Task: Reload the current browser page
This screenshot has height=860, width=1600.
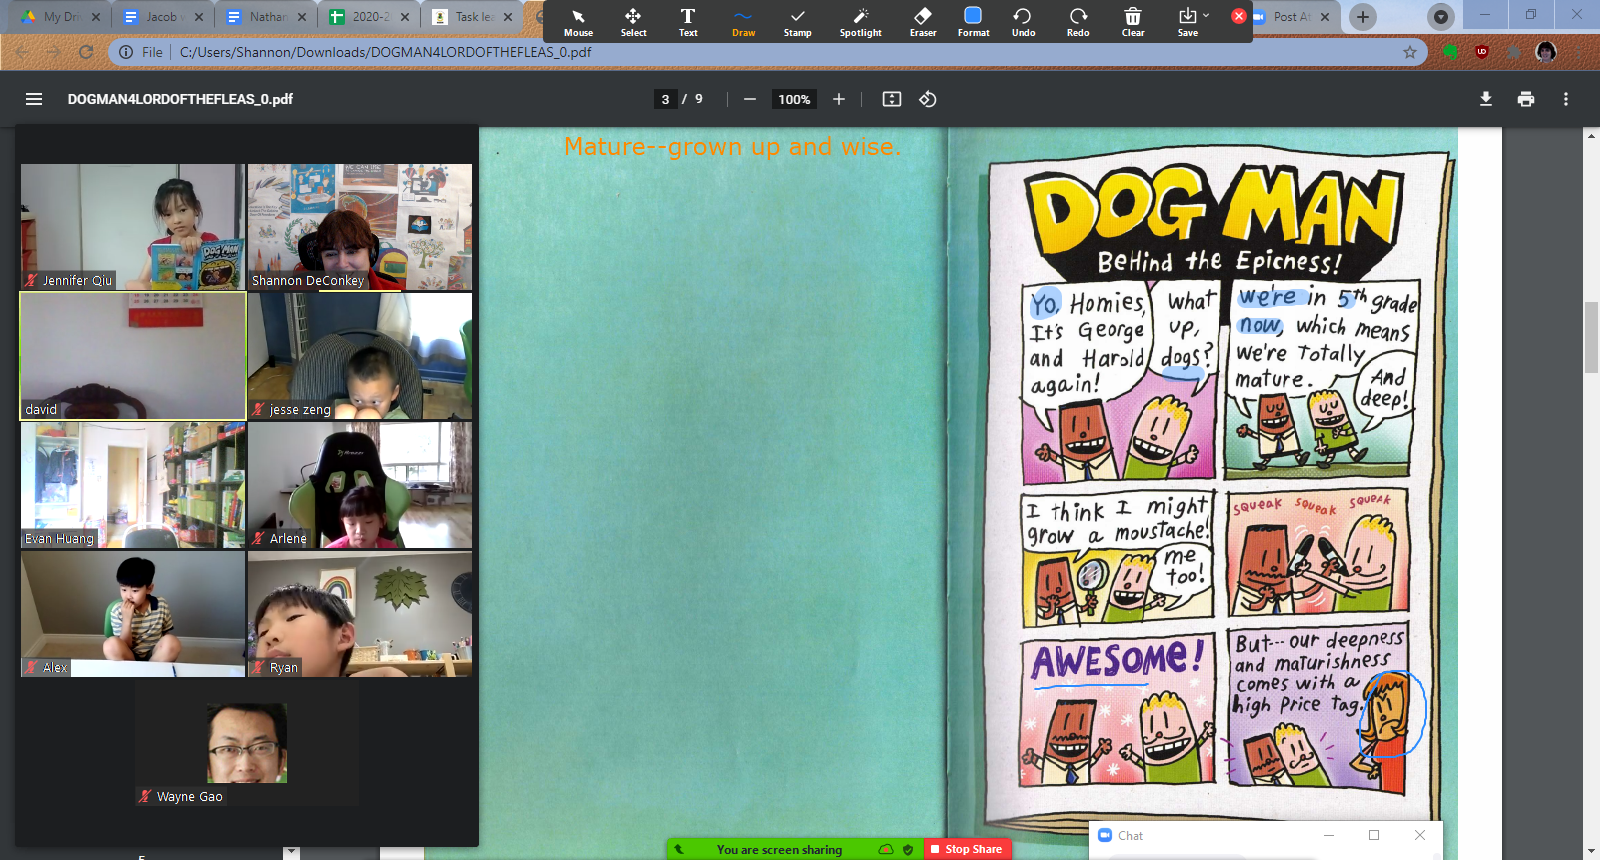Action: click(86, 52)
